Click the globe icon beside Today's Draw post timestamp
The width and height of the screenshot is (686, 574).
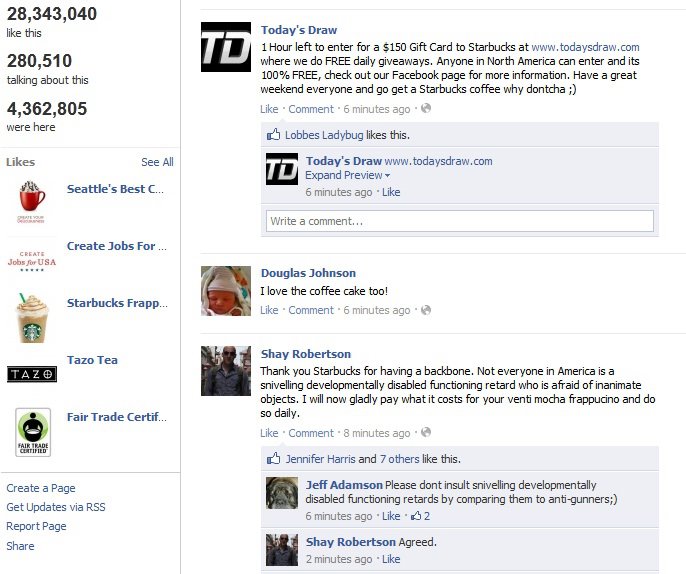click(x=426, y=108)
